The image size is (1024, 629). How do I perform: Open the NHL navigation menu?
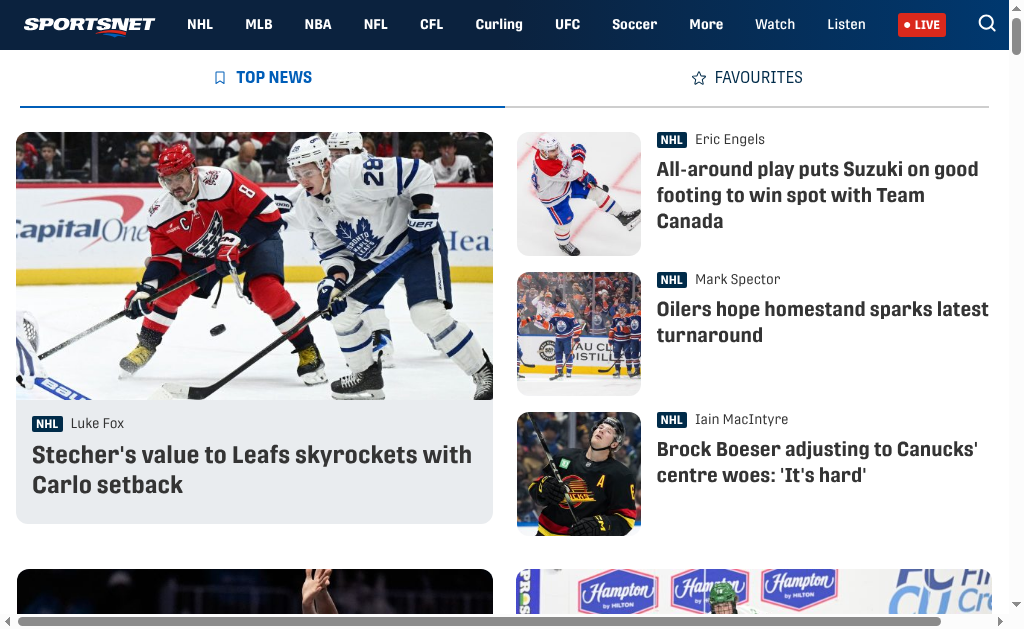[200, 24]
